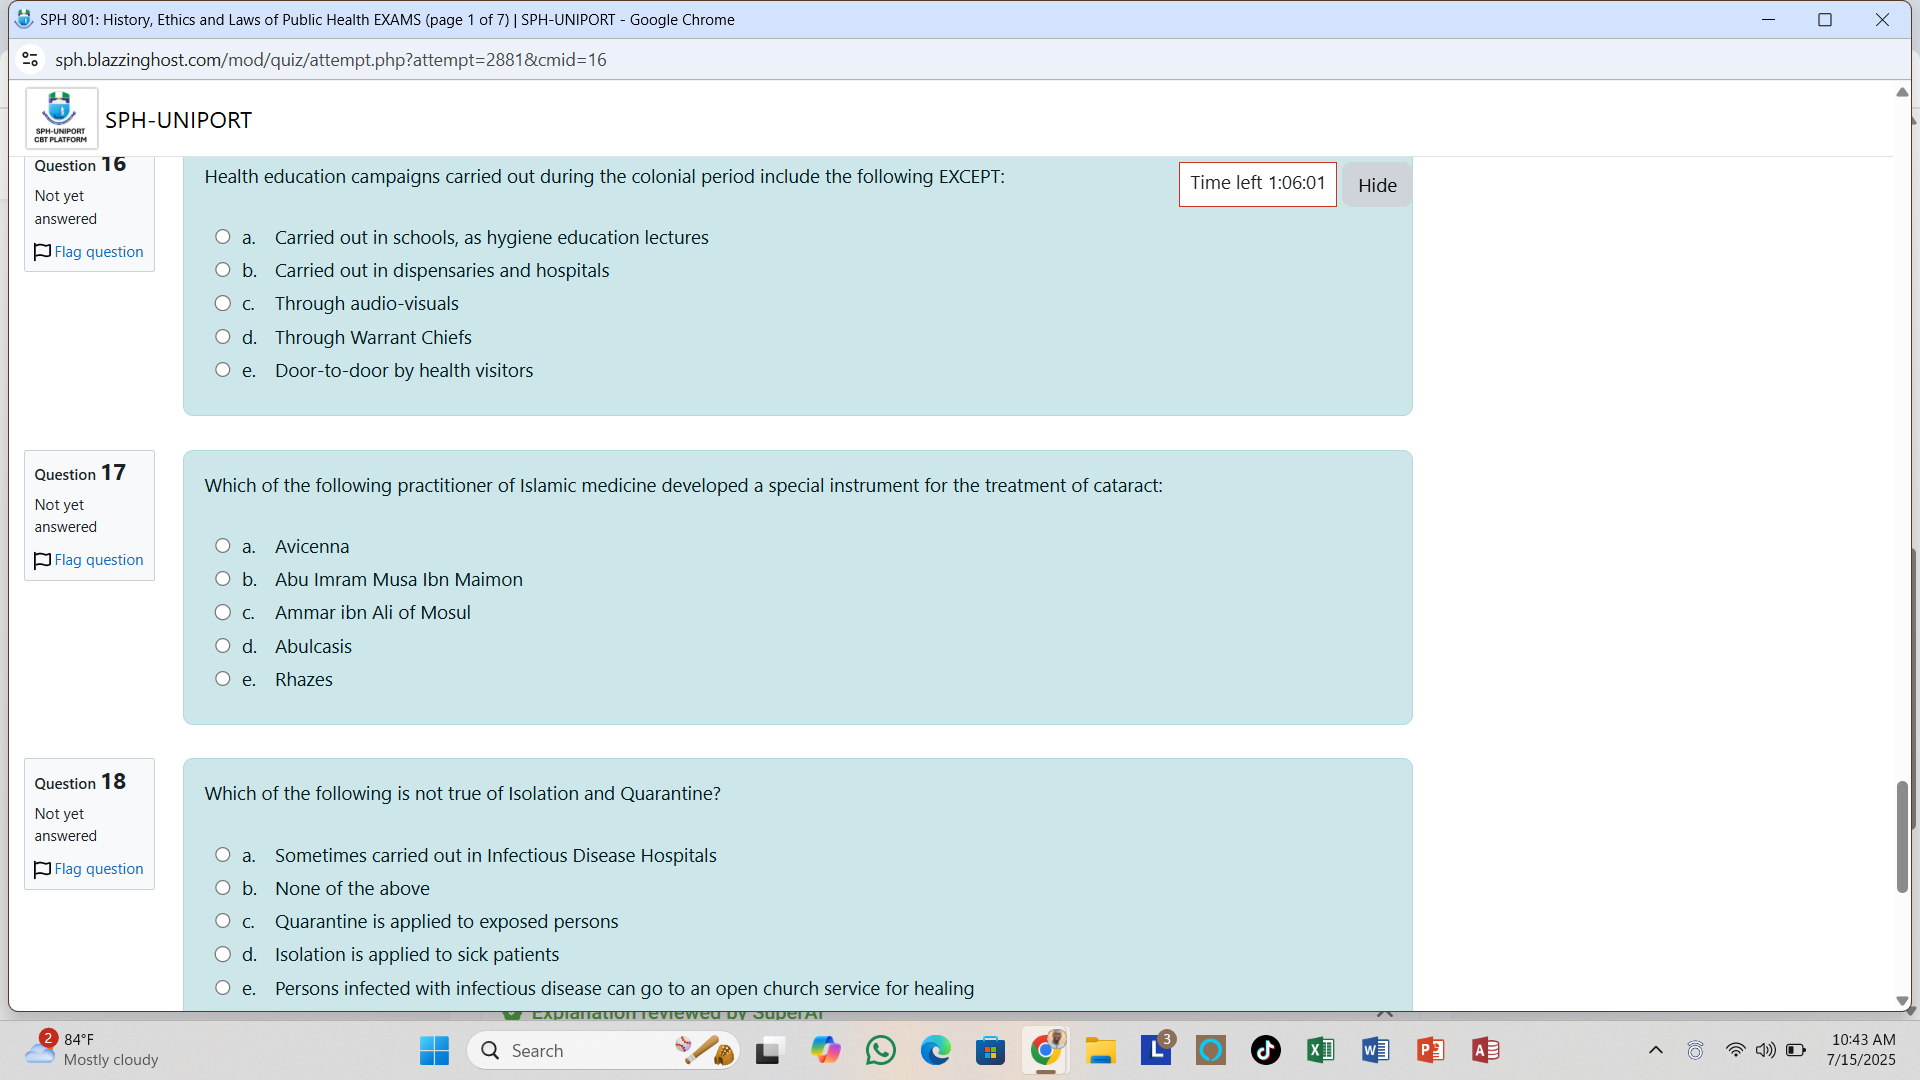The height and width of the screenshot is (1080, 1920).
Task: Open site information icon in address bar
Action: tap(30, 60)
